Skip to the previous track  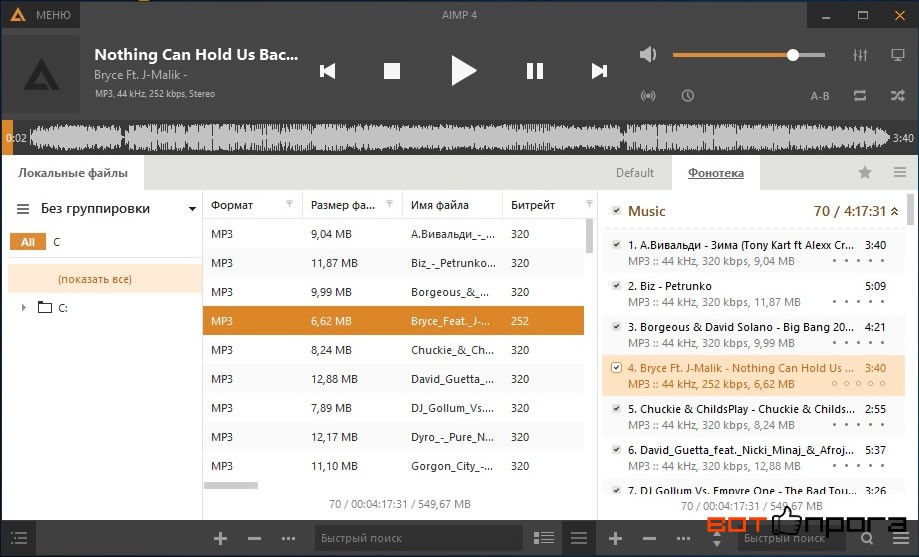point(327,71)
